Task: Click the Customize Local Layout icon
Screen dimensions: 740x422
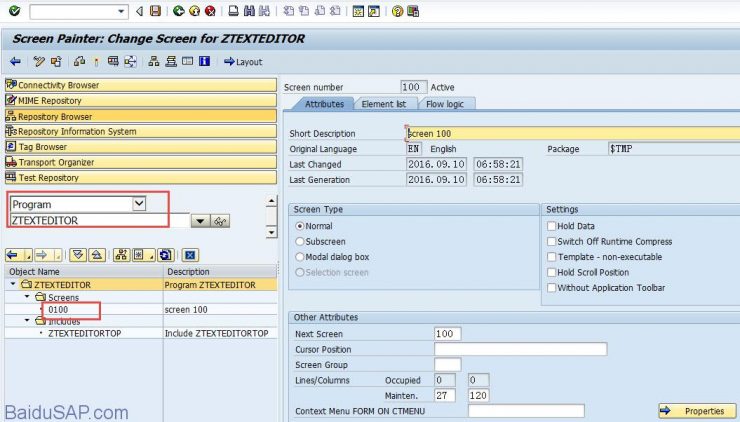Action: 413,10
